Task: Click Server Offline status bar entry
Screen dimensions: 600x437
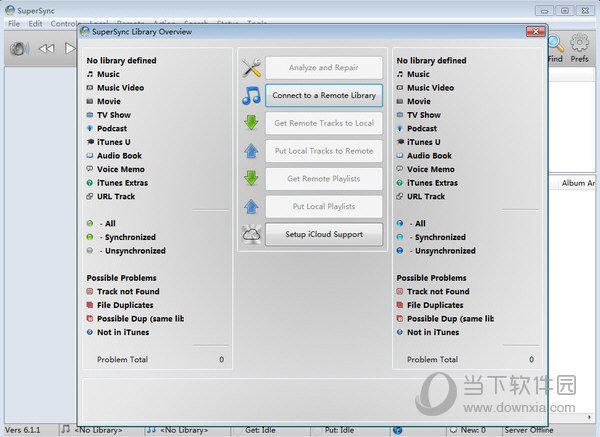Action: pos(529,430)
